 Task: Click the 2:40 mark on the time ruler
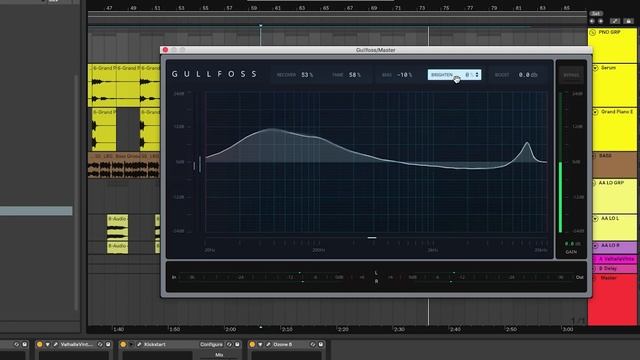pyautogui.click(x=455, y=329)
